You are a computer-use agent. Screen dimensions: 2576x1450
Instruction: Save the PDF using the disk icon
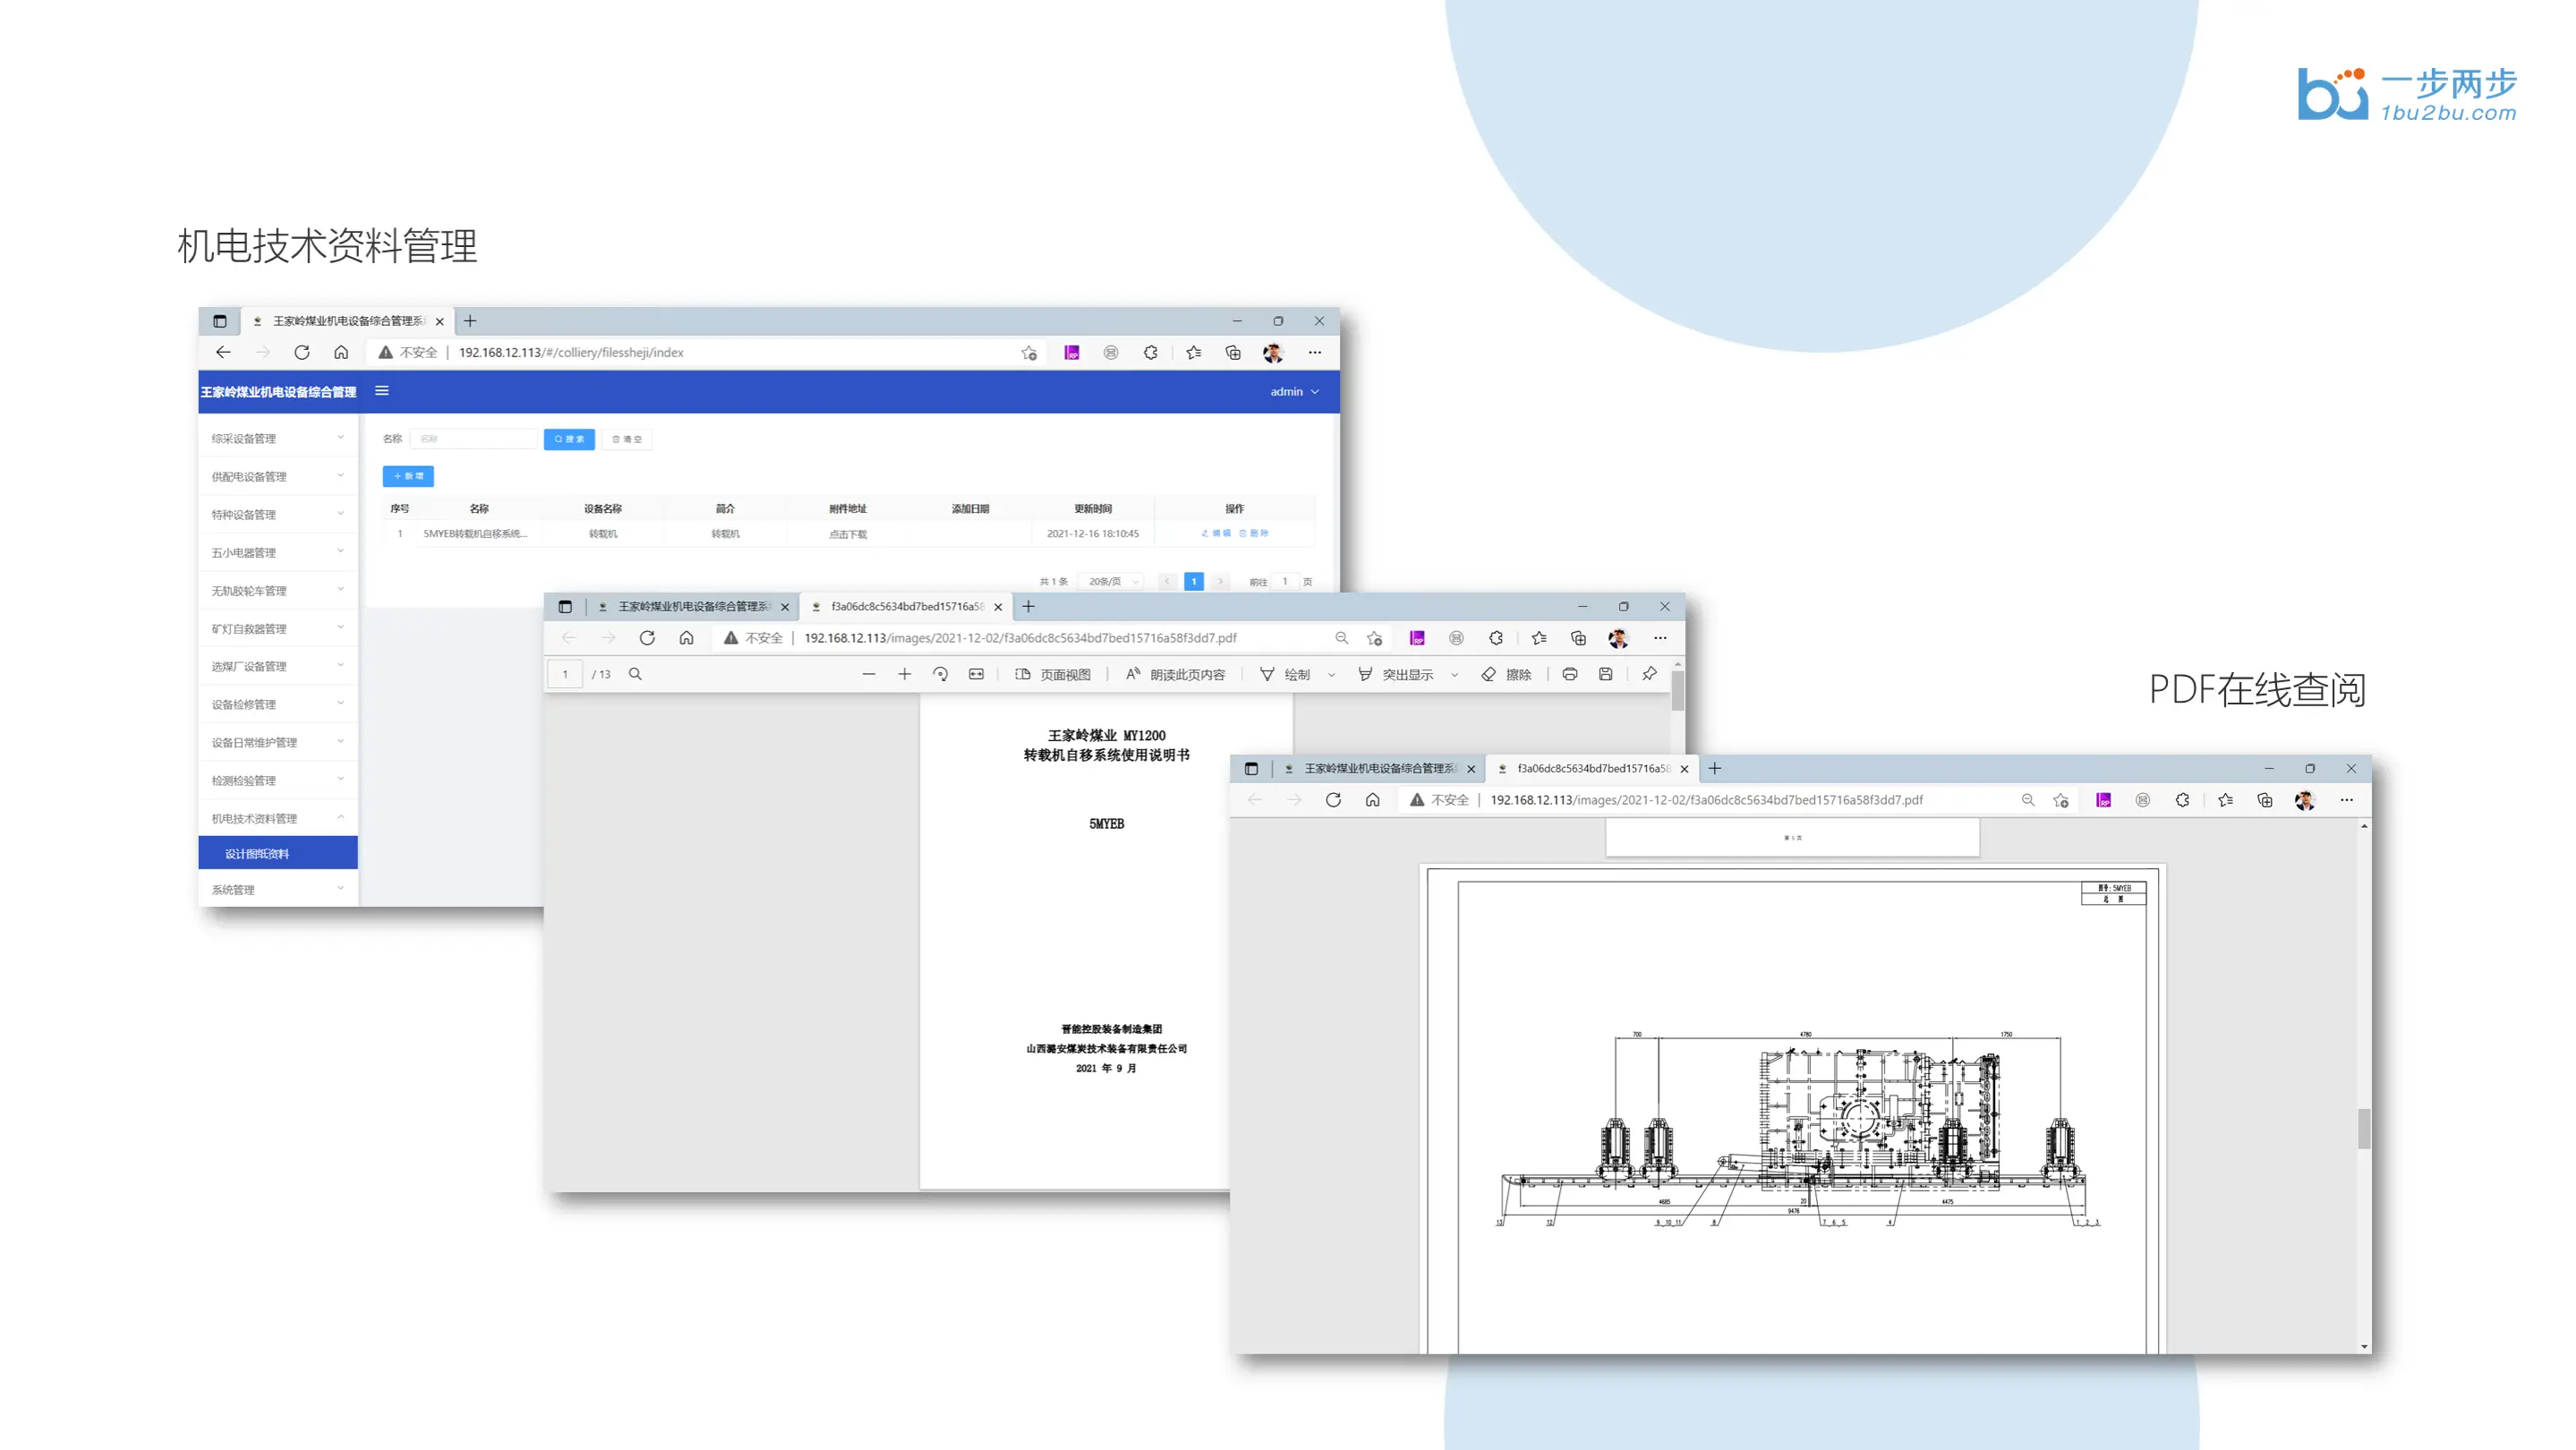[x=1605, y=674]
